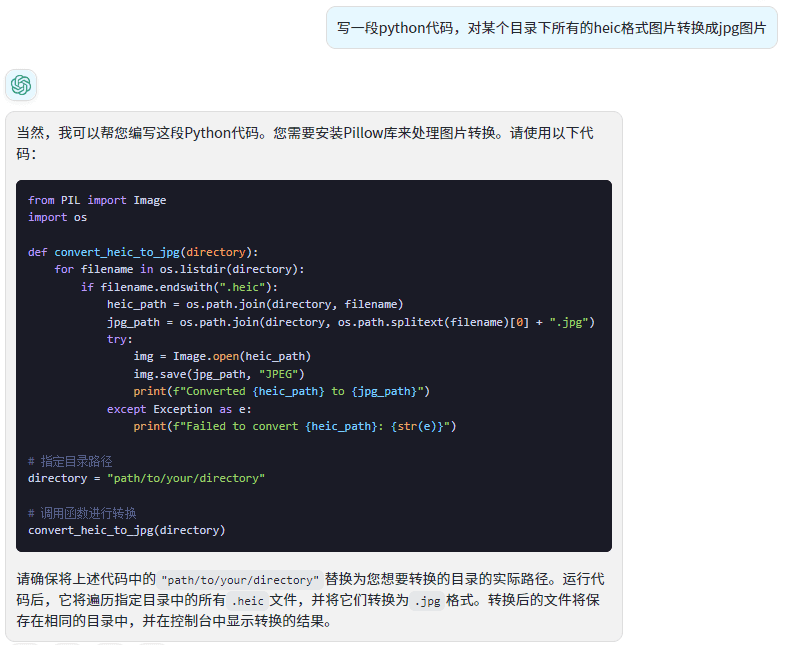This screenshot has height=645, width=796.
Task: Click the reply intro sentence mentioning the Pillow库
Action: 305,143
